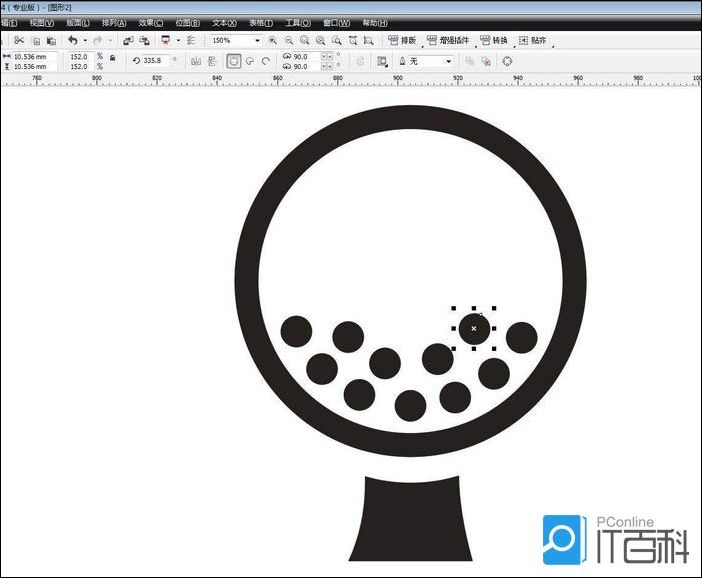The image size is (702, 578).
Task: Open the application launcher dropdown arrow
Action: tap(178, 41)
